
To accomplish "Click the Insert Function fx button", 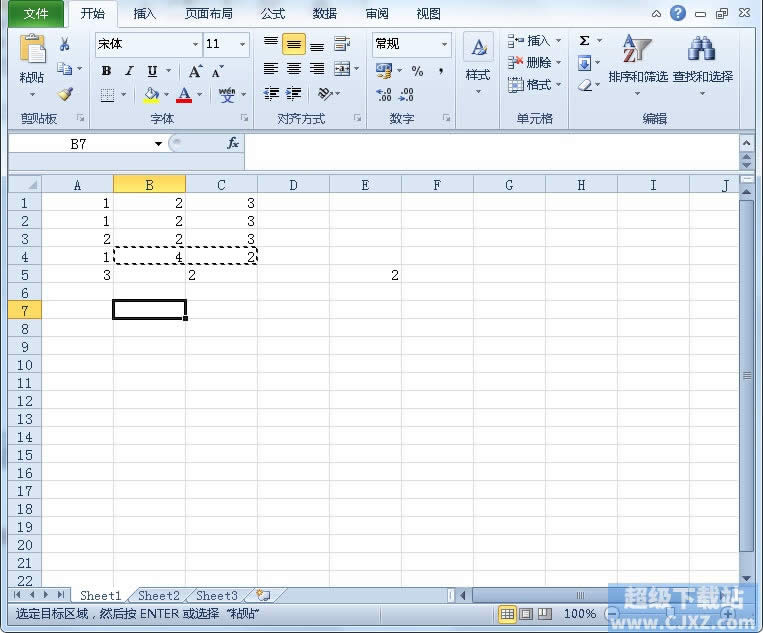I will tap(233, 143).
